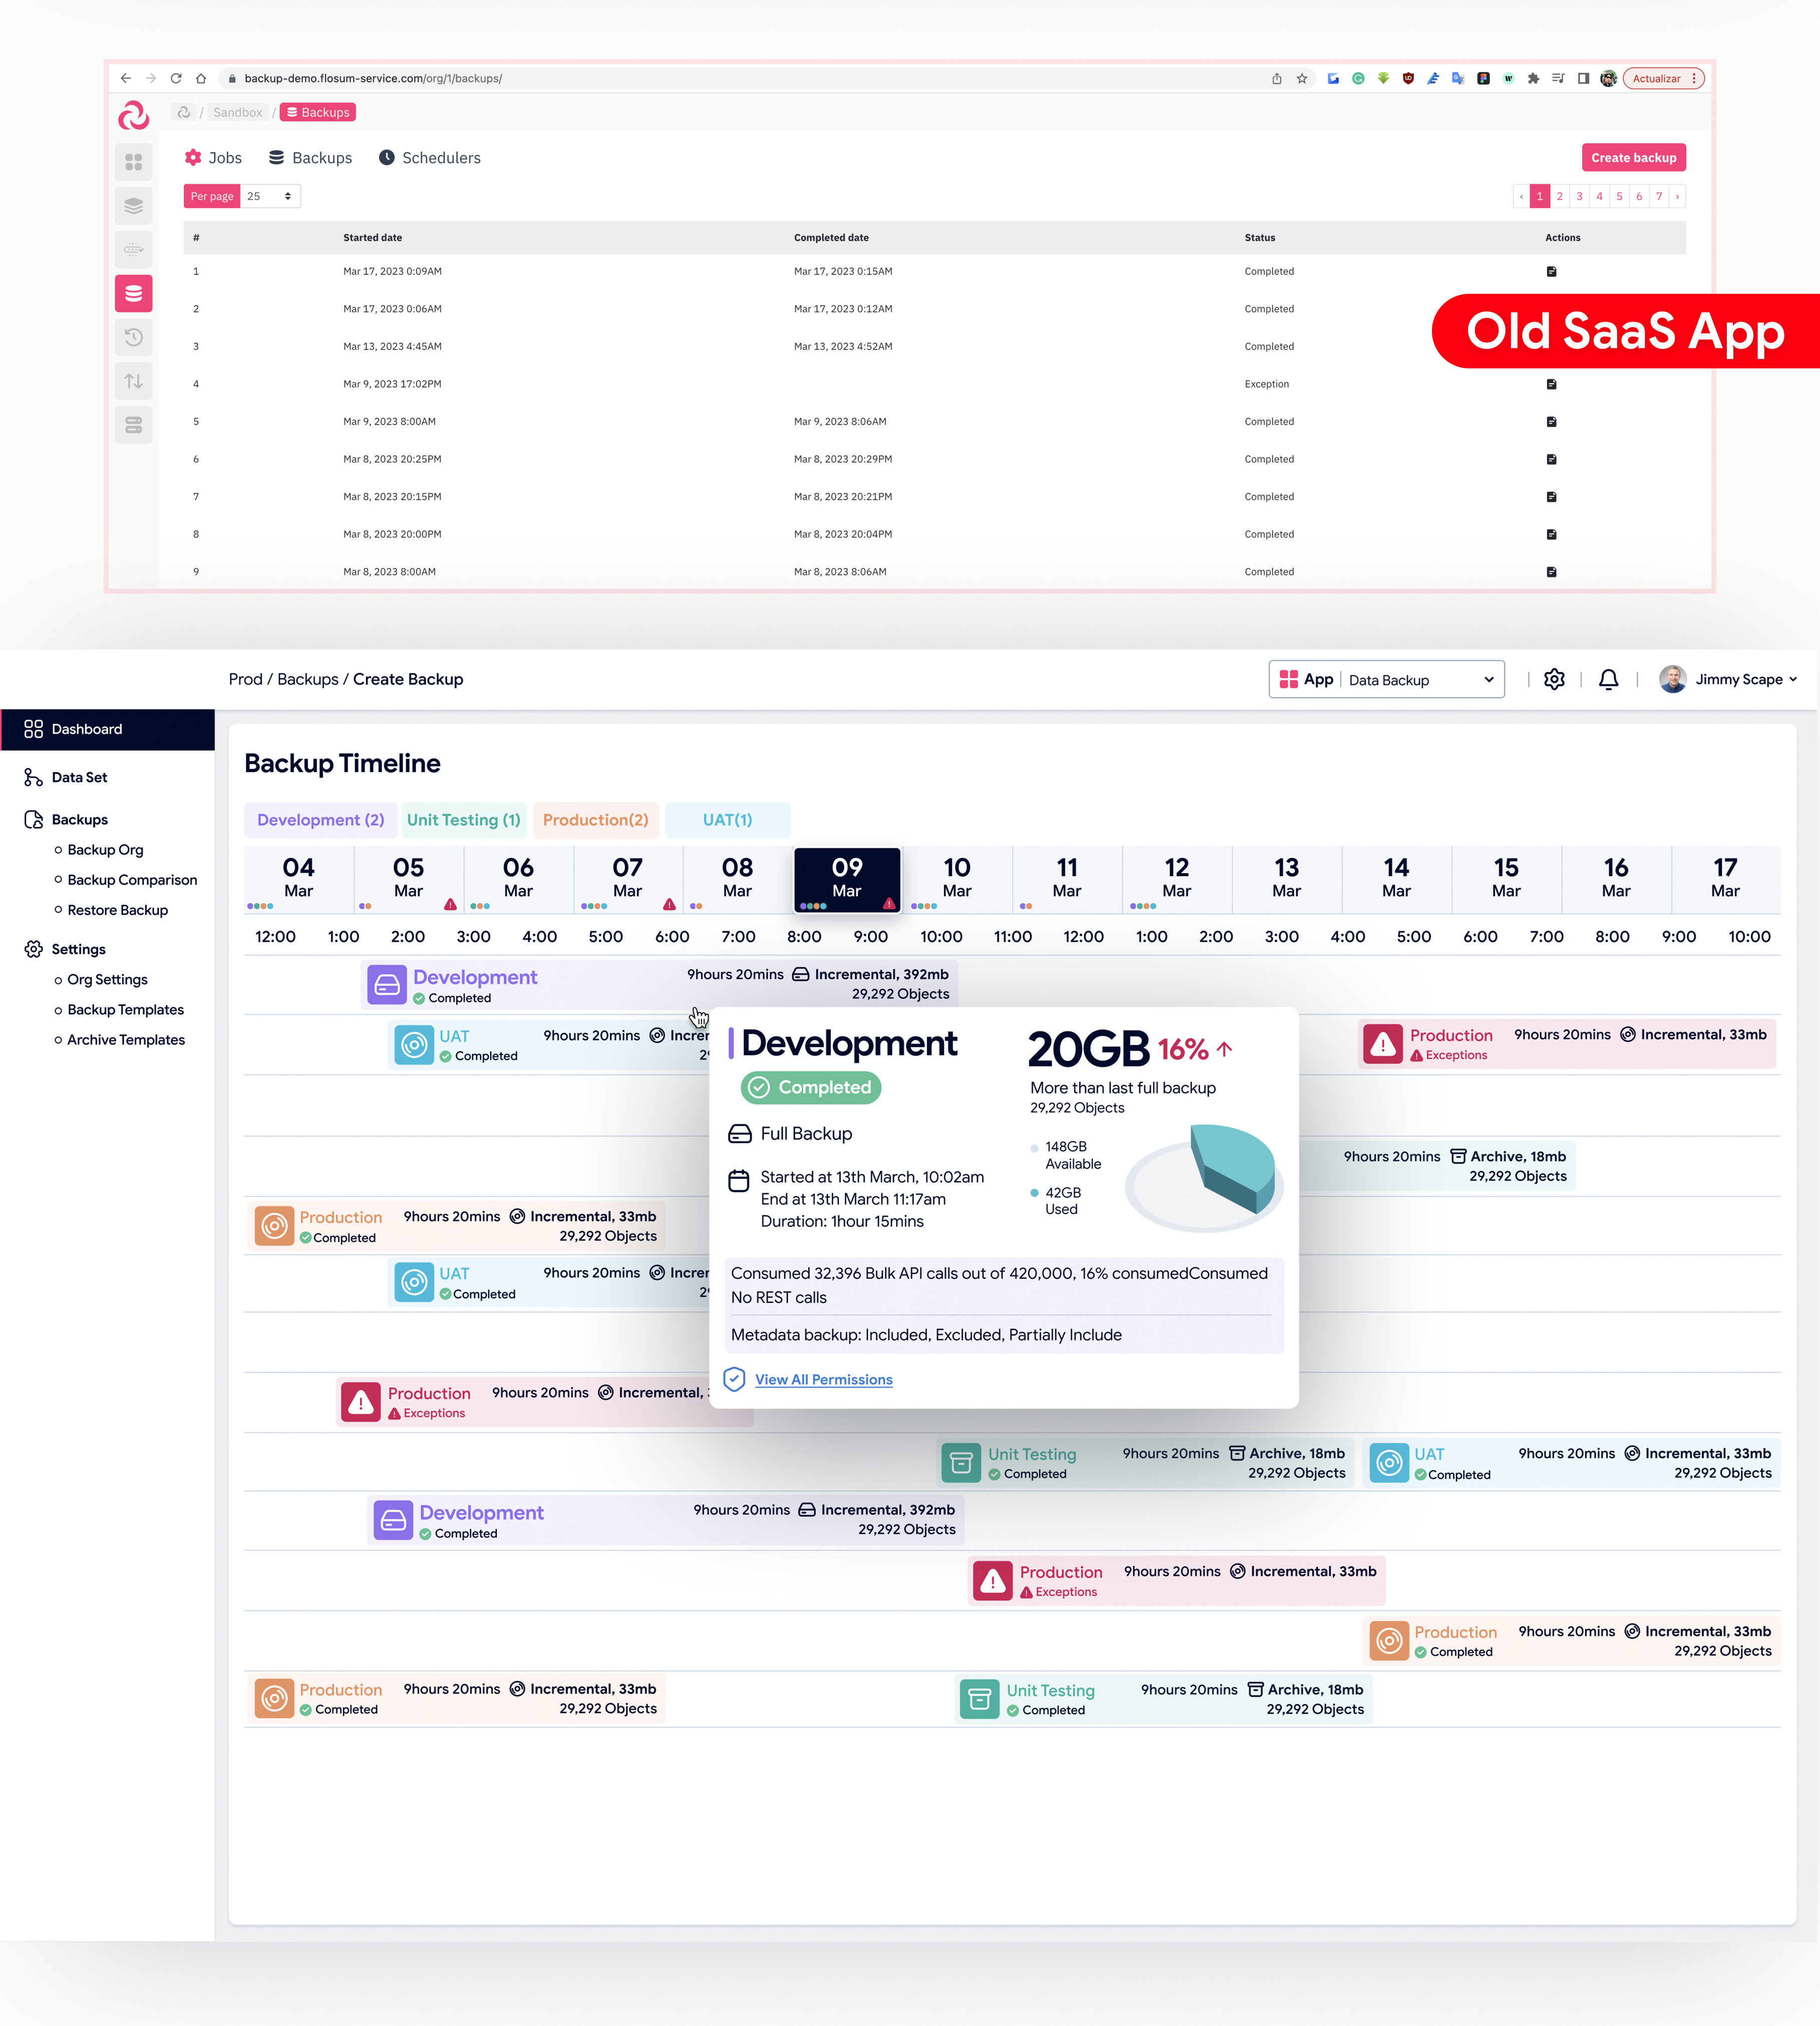
Task: Open the View All Permissions link
Action: [x=823, y=1380]
